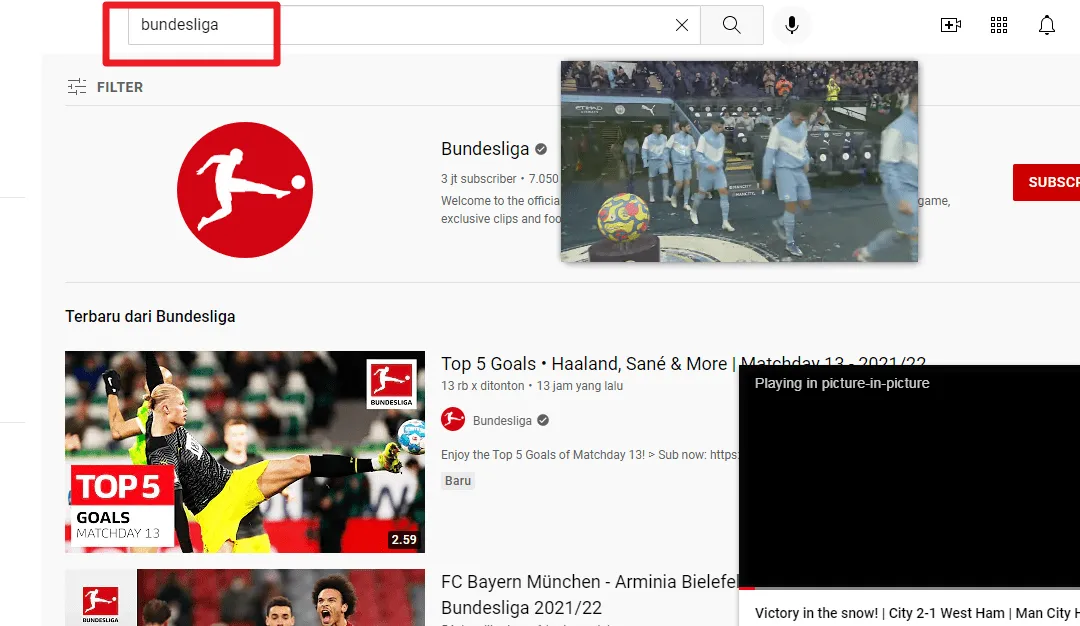Open the Victory in the snow! miniplayer title

(x=916, y=613)
